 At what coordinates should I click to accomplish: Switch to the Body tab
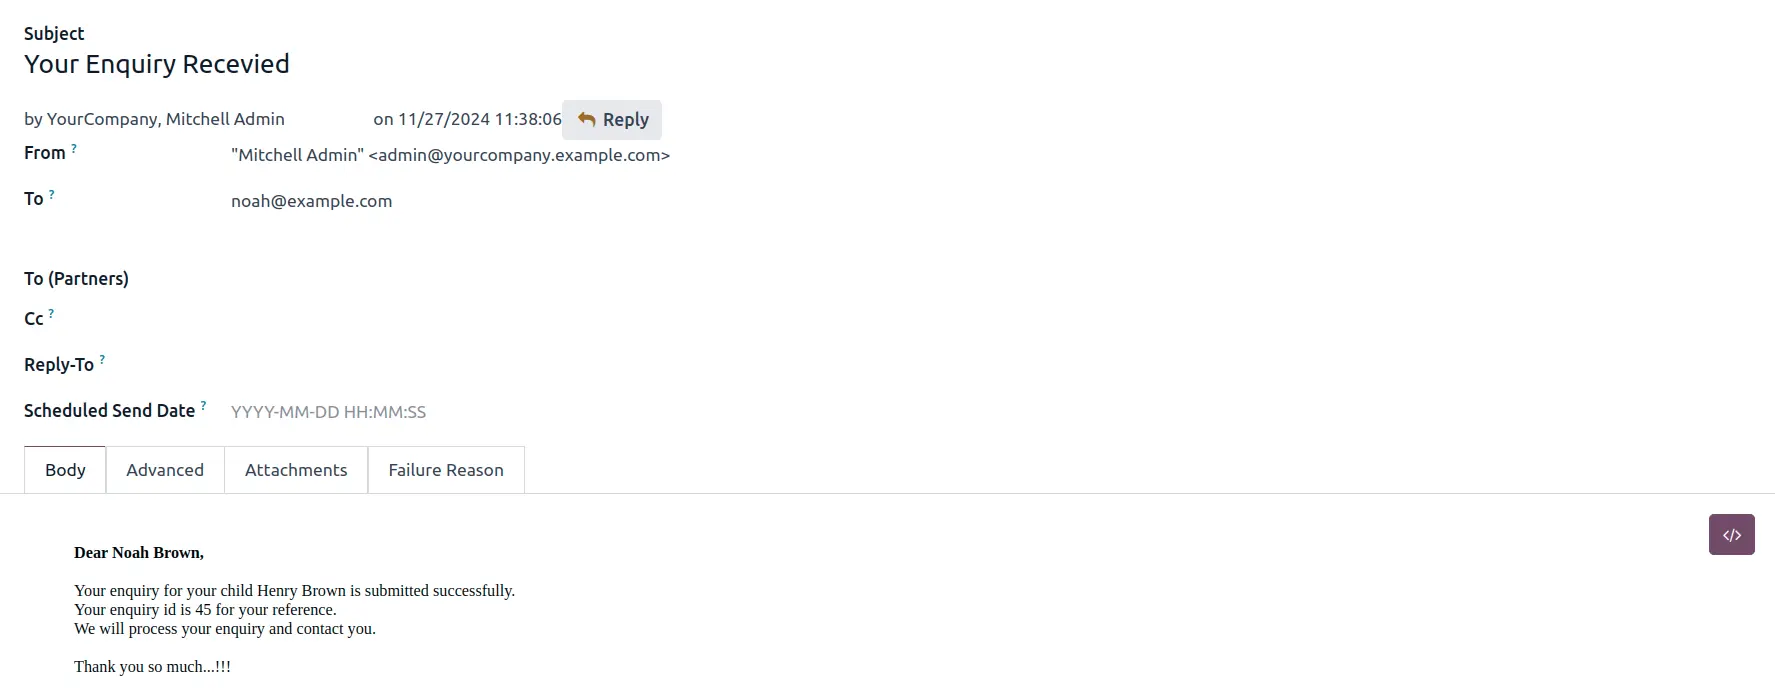65,470
